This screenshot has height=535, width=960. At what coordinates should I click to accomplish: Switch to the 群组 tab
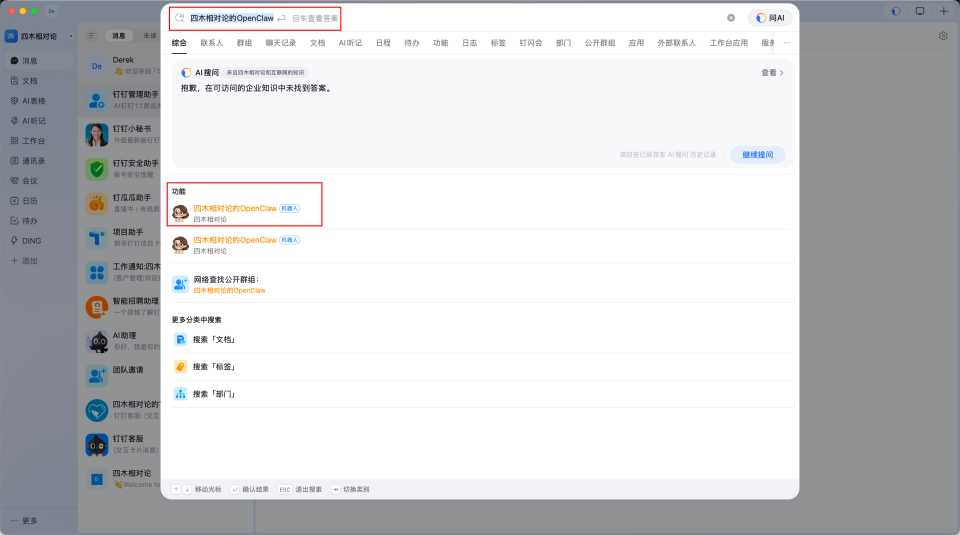pos(244,43)
